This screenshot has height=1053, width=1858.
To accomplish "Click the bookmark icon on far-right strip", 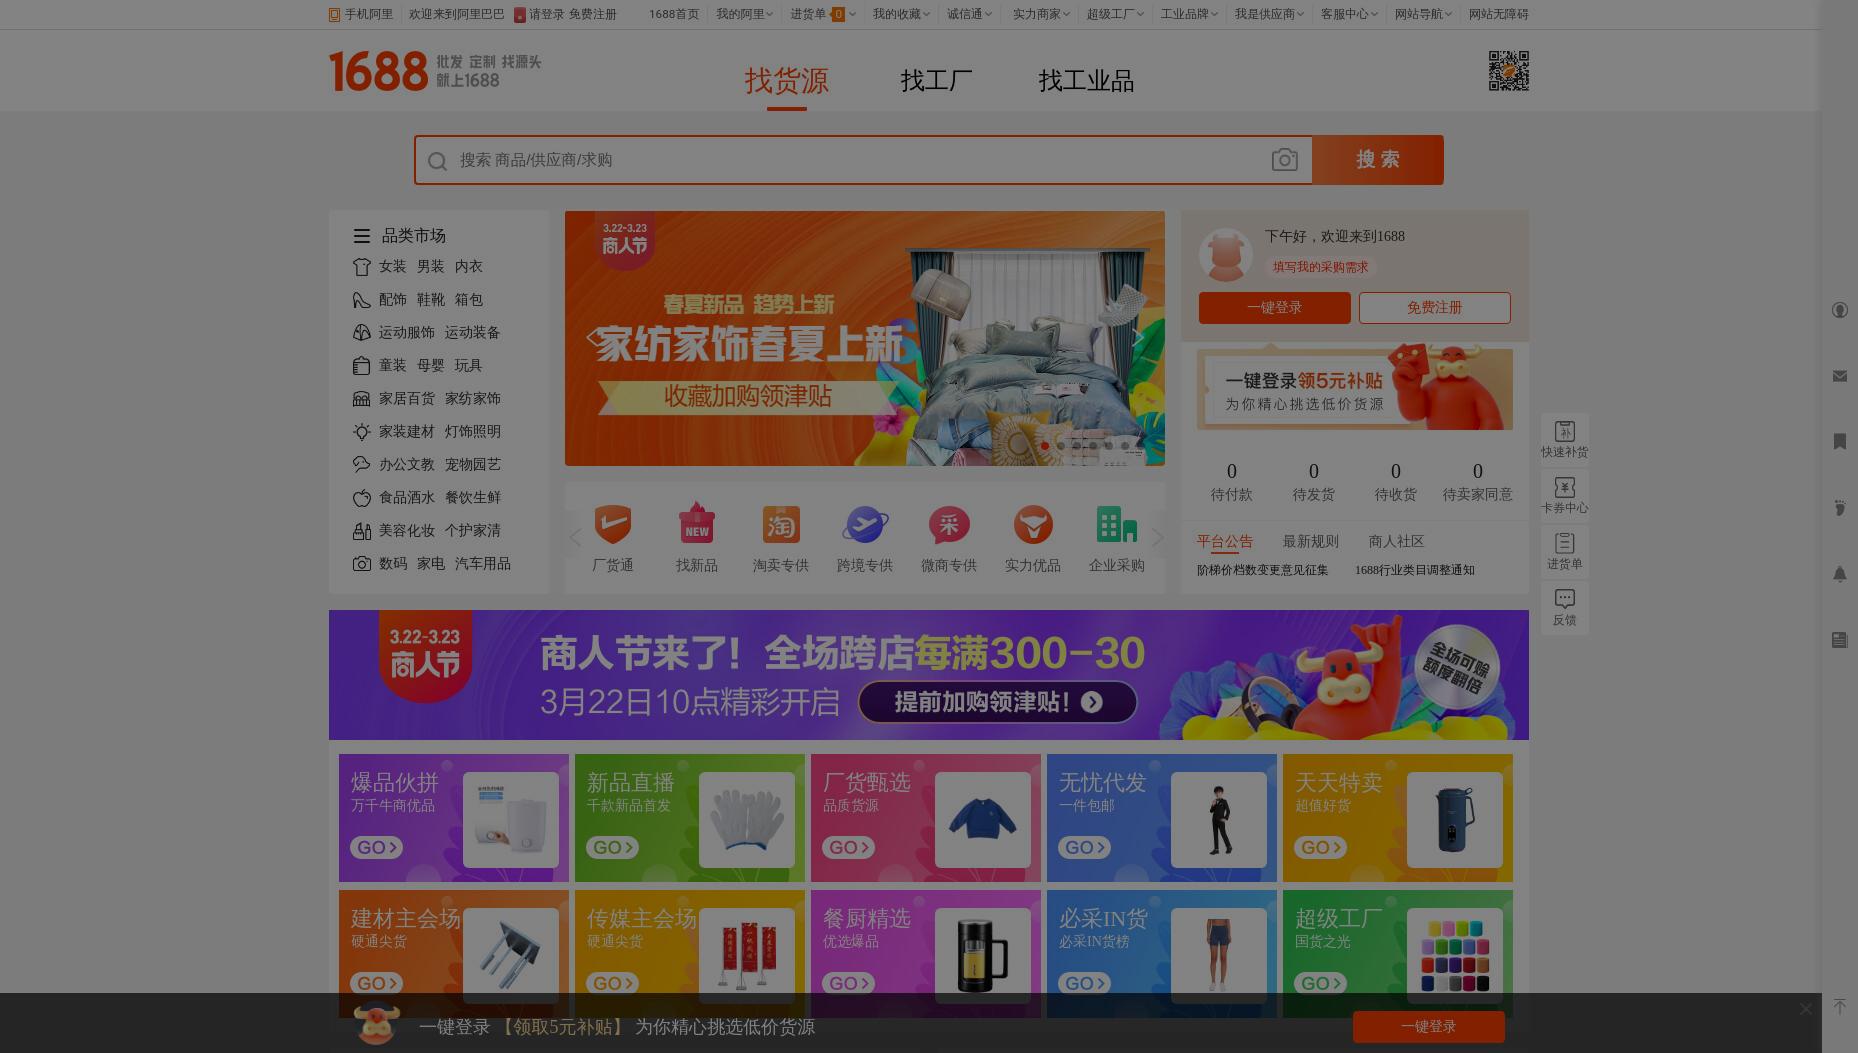I will [1839, 441].
